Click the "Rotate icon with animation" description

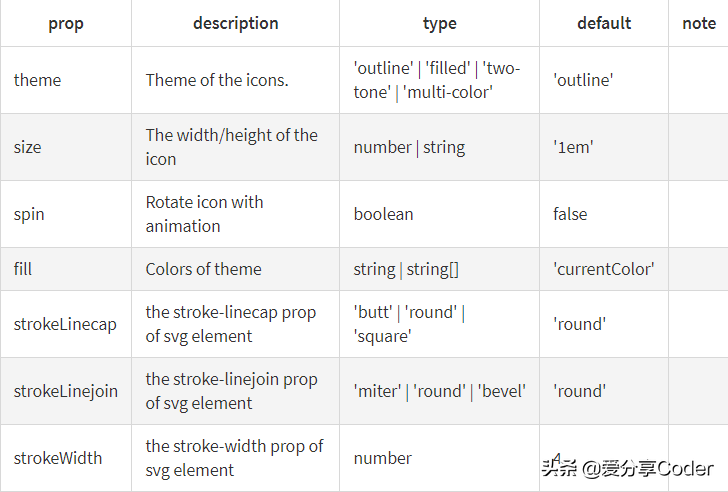coord(205,214)
